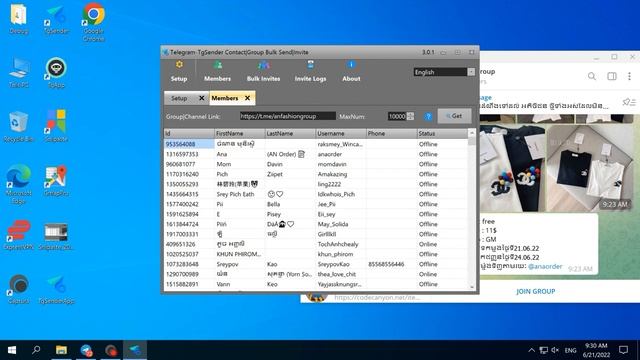Close the Members tab

coord(247,98)
